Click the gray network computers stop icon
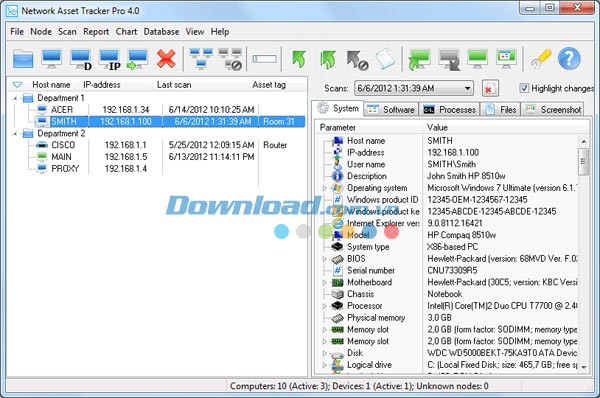 click(230, 59)
